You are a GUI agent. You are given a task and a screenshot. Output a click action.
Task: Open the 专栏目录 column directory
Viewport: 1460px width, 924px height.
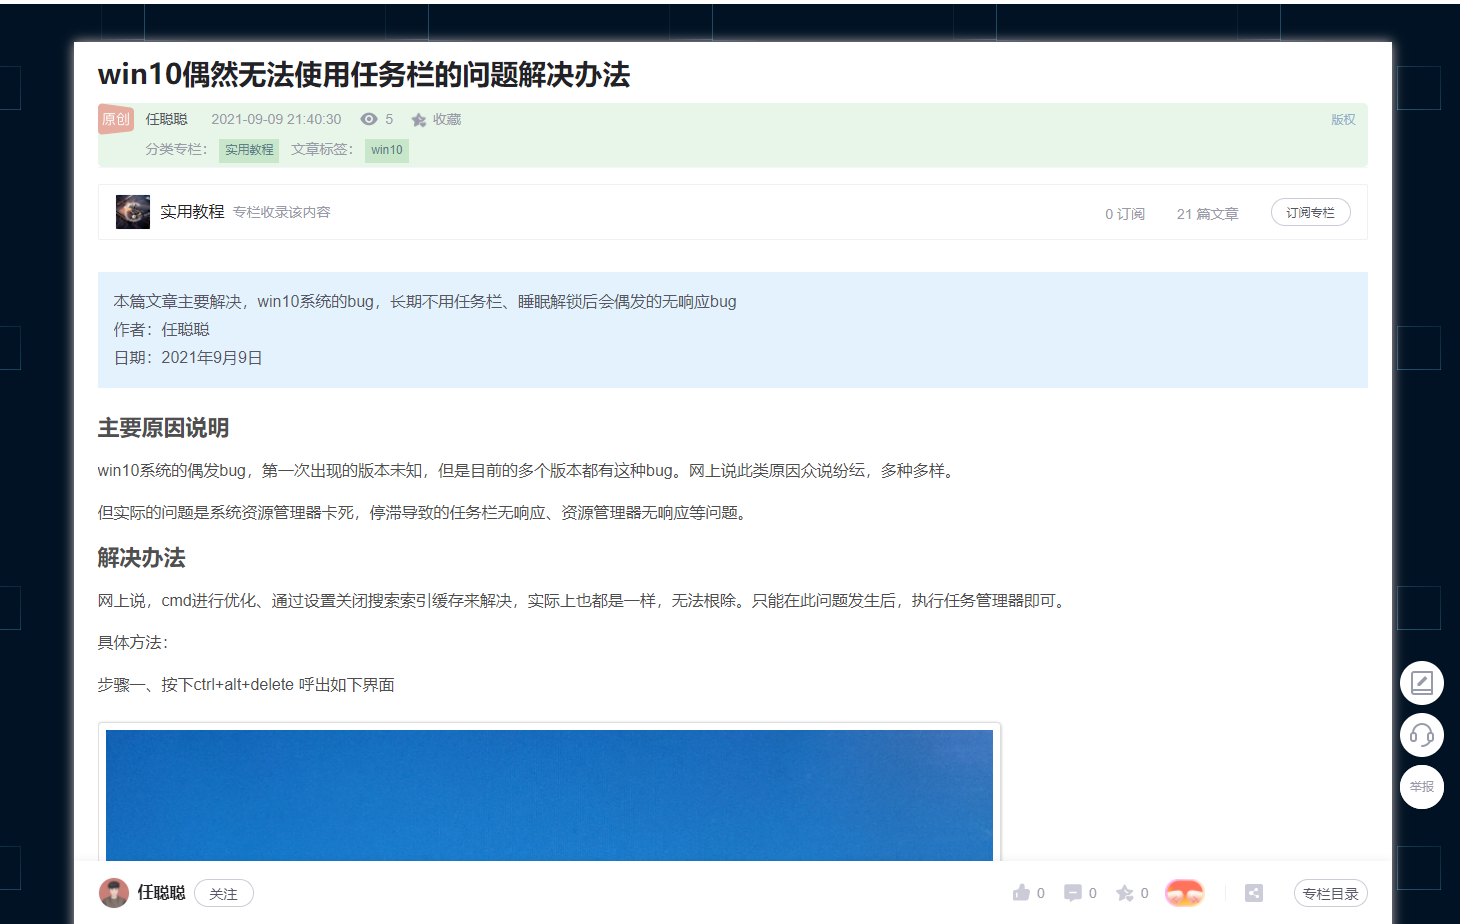(1331, 894)
